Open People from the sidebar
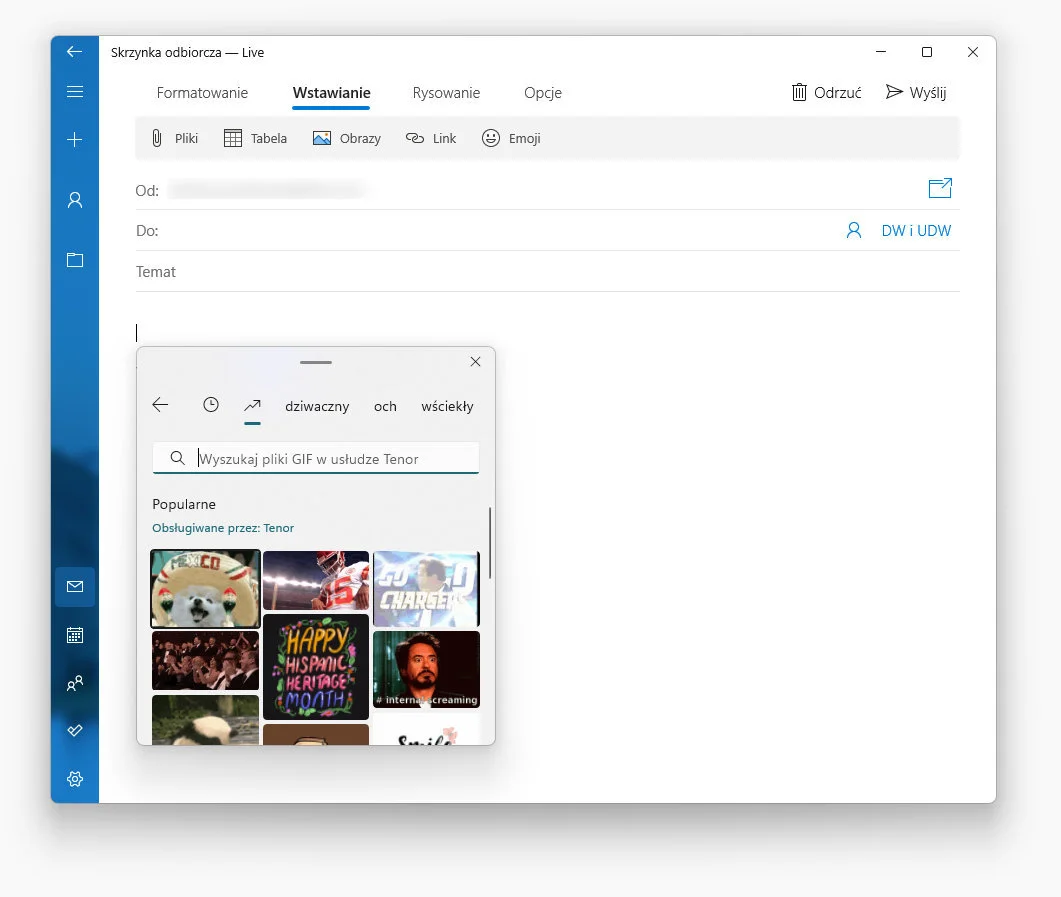Screen dimensions: 1061x897 74,683
